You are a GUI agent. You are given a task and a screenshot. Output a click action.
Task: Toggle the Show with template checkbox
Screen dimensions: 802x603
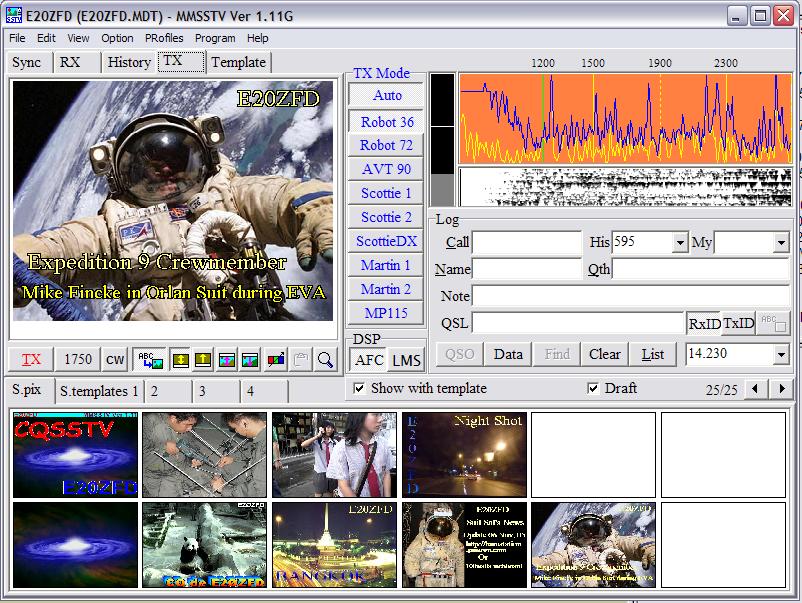pyautogui.click(x=359, y=388)
